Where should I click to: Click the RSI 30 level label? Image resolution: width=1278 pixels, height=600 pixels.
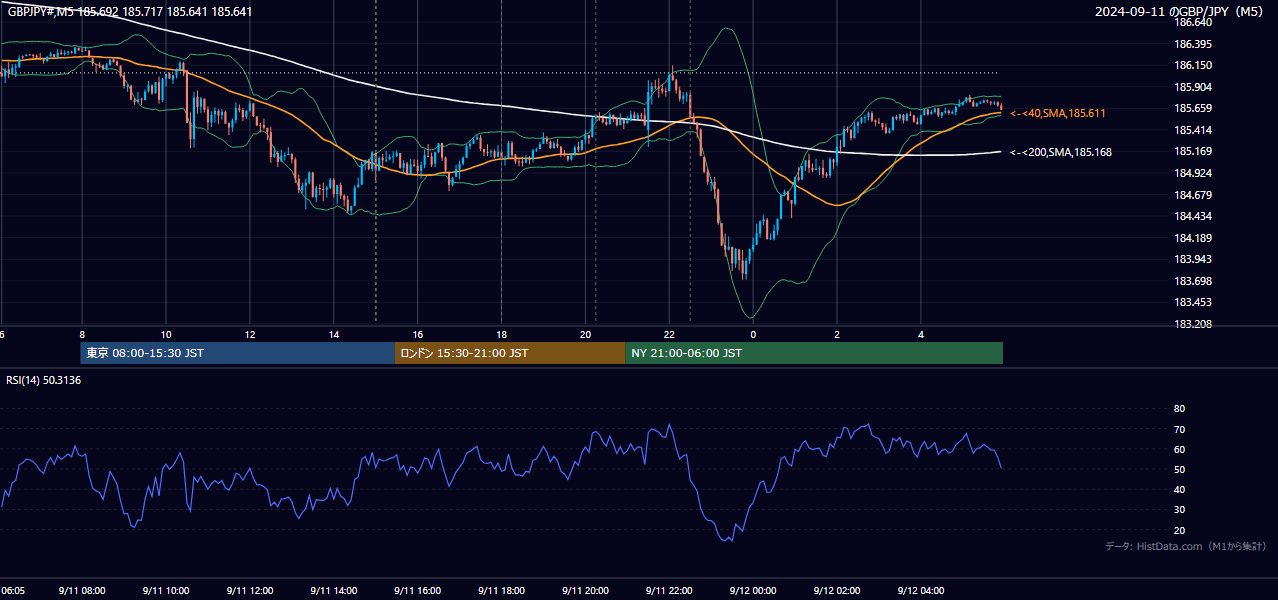(1179, 510)
